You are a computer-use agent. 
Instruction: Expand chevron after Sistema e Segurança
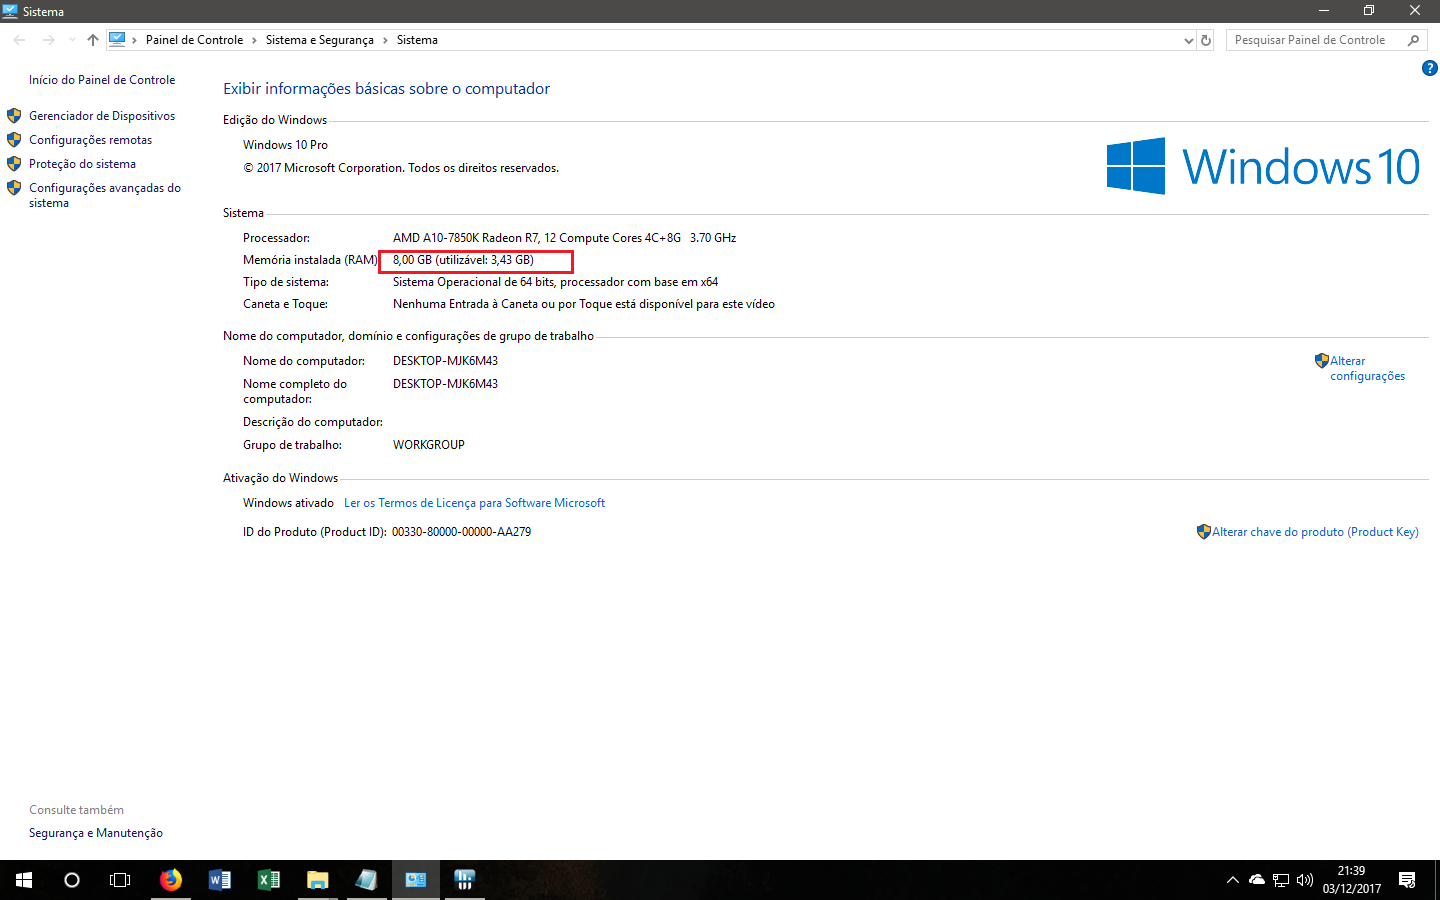tap(385, 40)
